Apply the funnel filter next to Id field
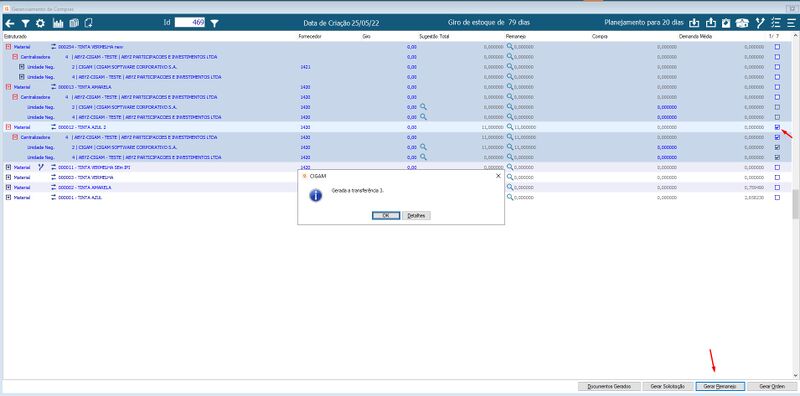Image resolution: width=800 pixels, height=396 pixels. coord(215,23)
